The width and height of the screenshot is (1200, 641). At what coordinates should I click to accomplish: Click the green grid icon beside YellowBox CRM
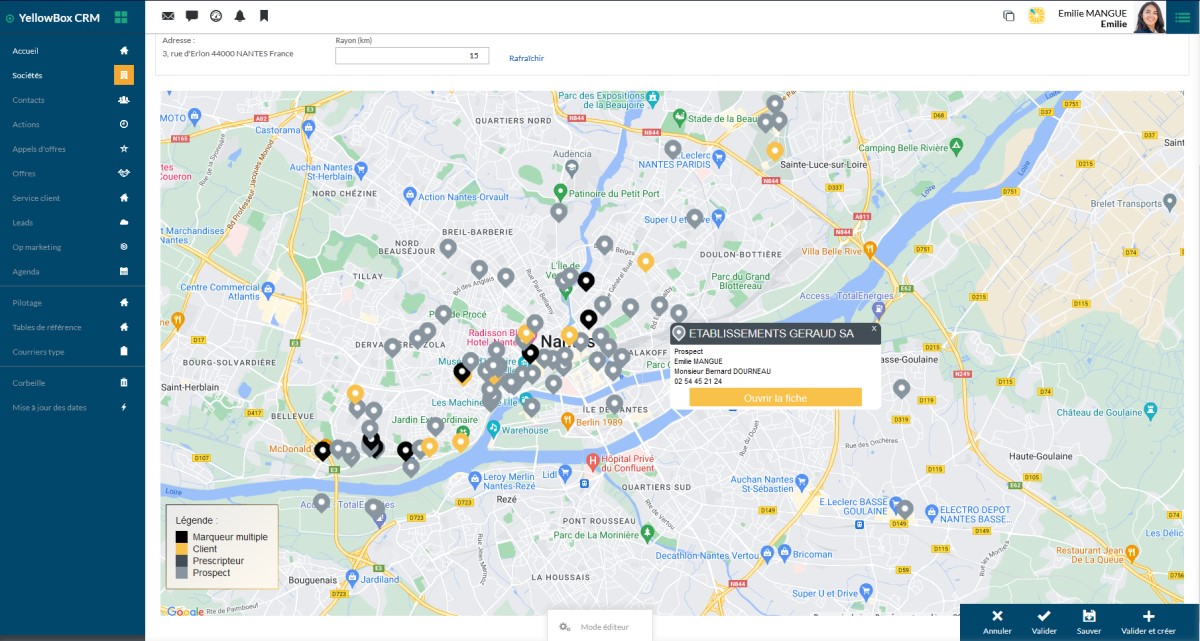[121, 17]
